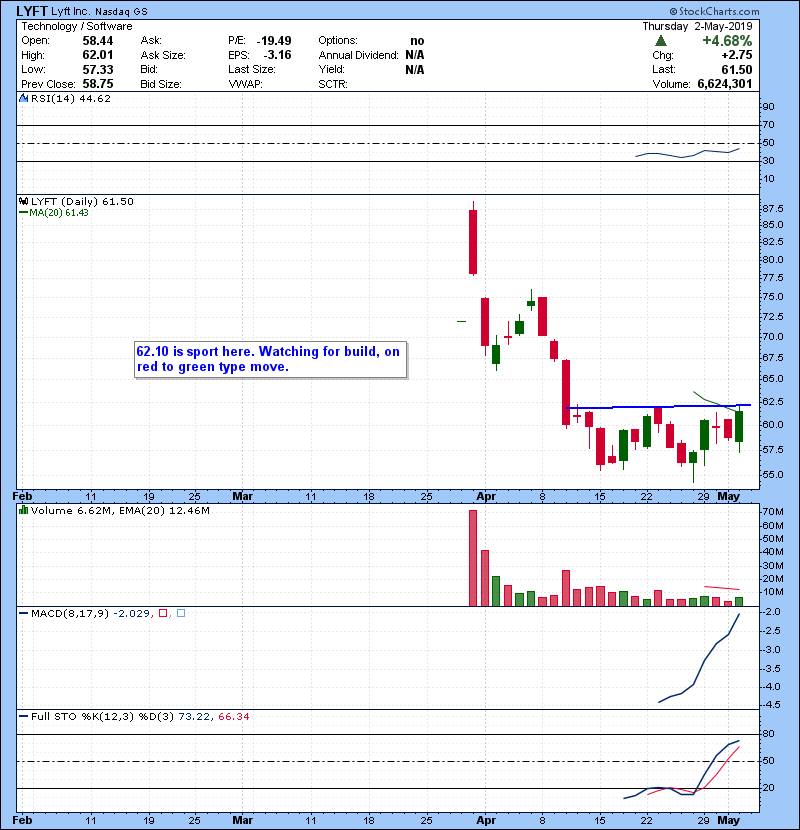Screen dimensions: 800x830
Task: Click the 55.0 price axis label
Action: point(772,475)
